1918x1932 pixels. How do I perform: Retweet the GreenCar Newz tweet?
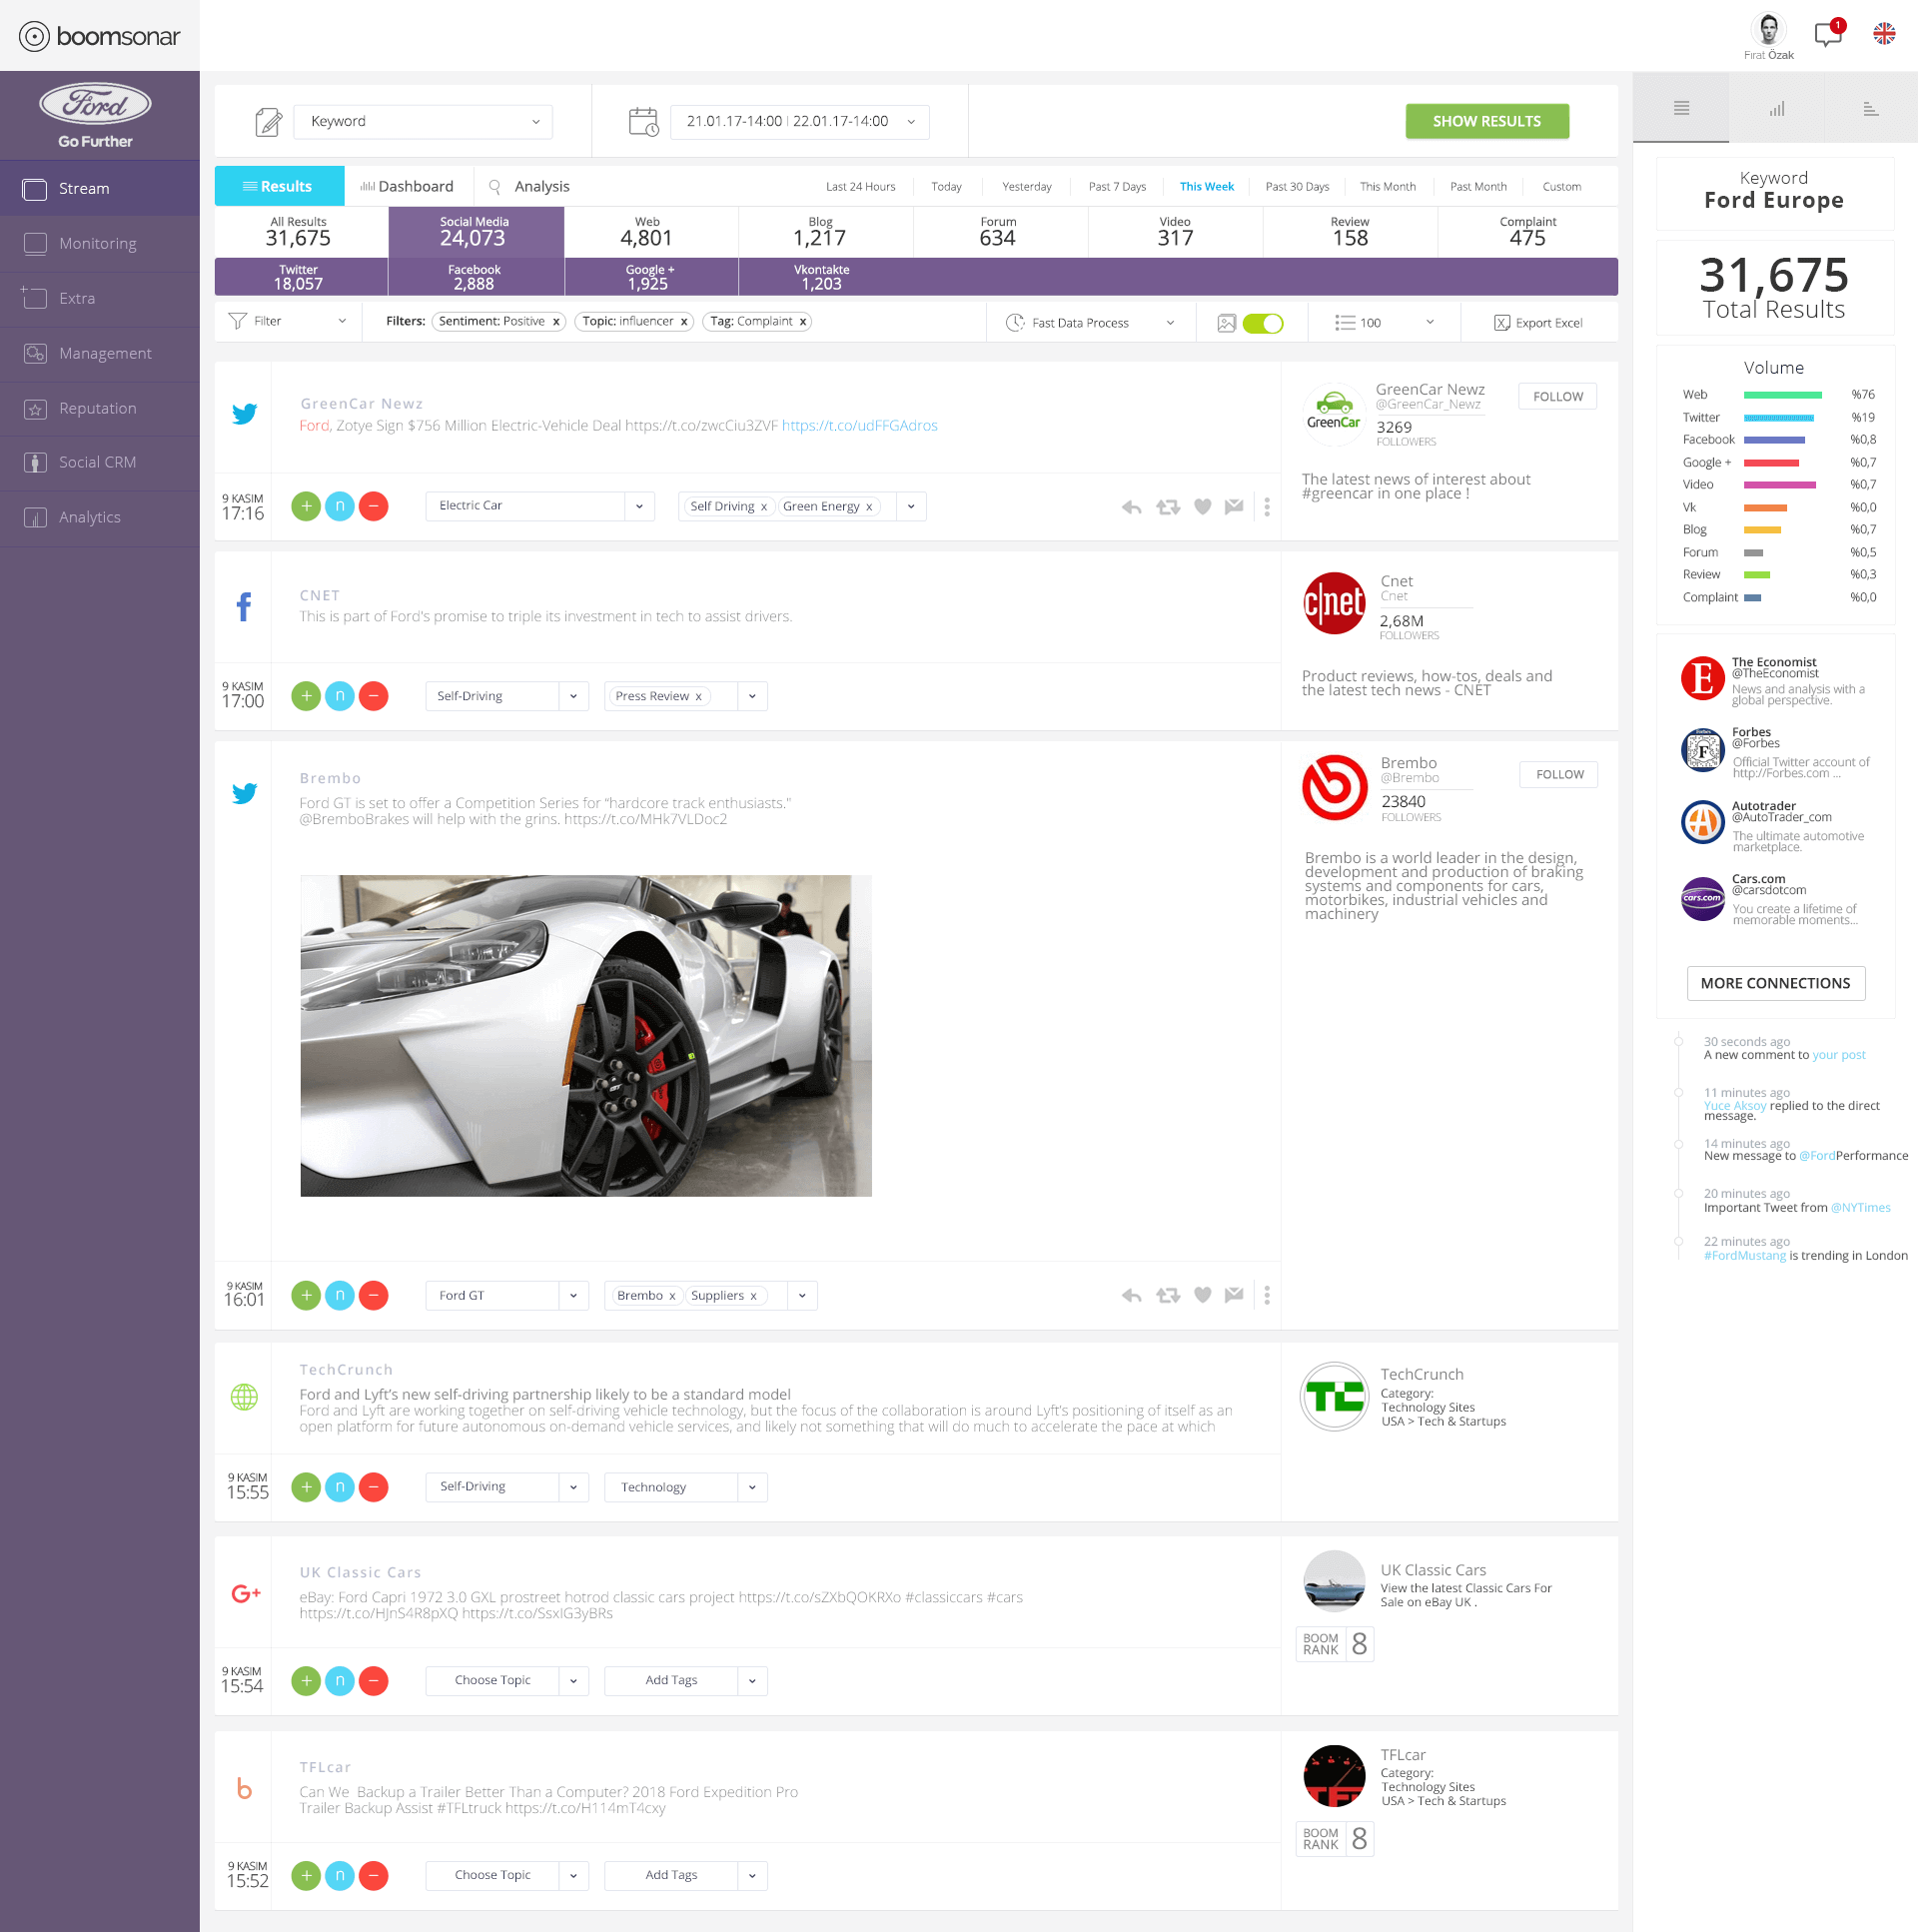point(1167,507)
